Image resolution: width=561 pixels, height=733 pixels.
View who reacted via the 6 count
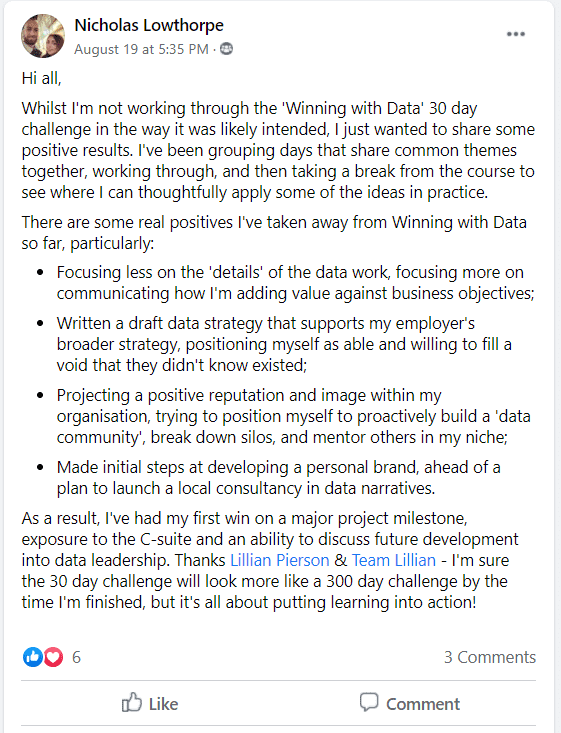click(76, 657)
